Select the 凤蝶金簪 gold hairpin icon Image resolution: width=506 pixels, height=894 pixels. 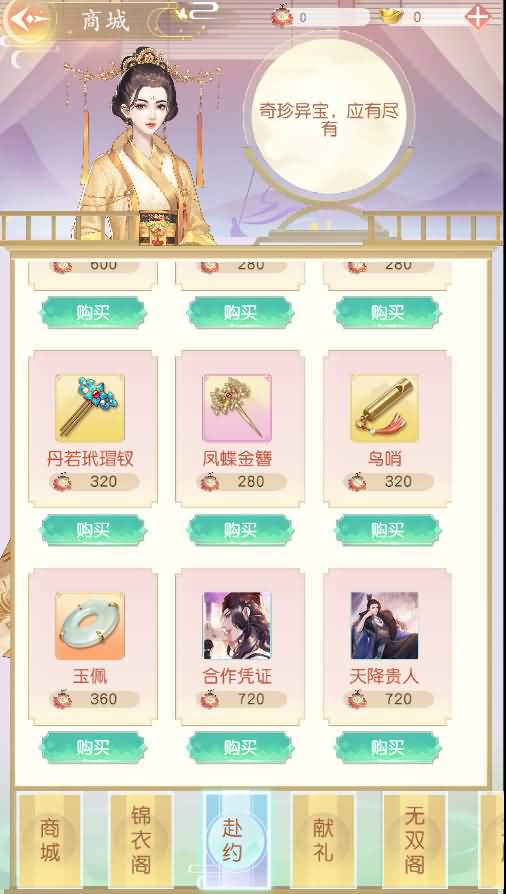click(x=237, y=408)
